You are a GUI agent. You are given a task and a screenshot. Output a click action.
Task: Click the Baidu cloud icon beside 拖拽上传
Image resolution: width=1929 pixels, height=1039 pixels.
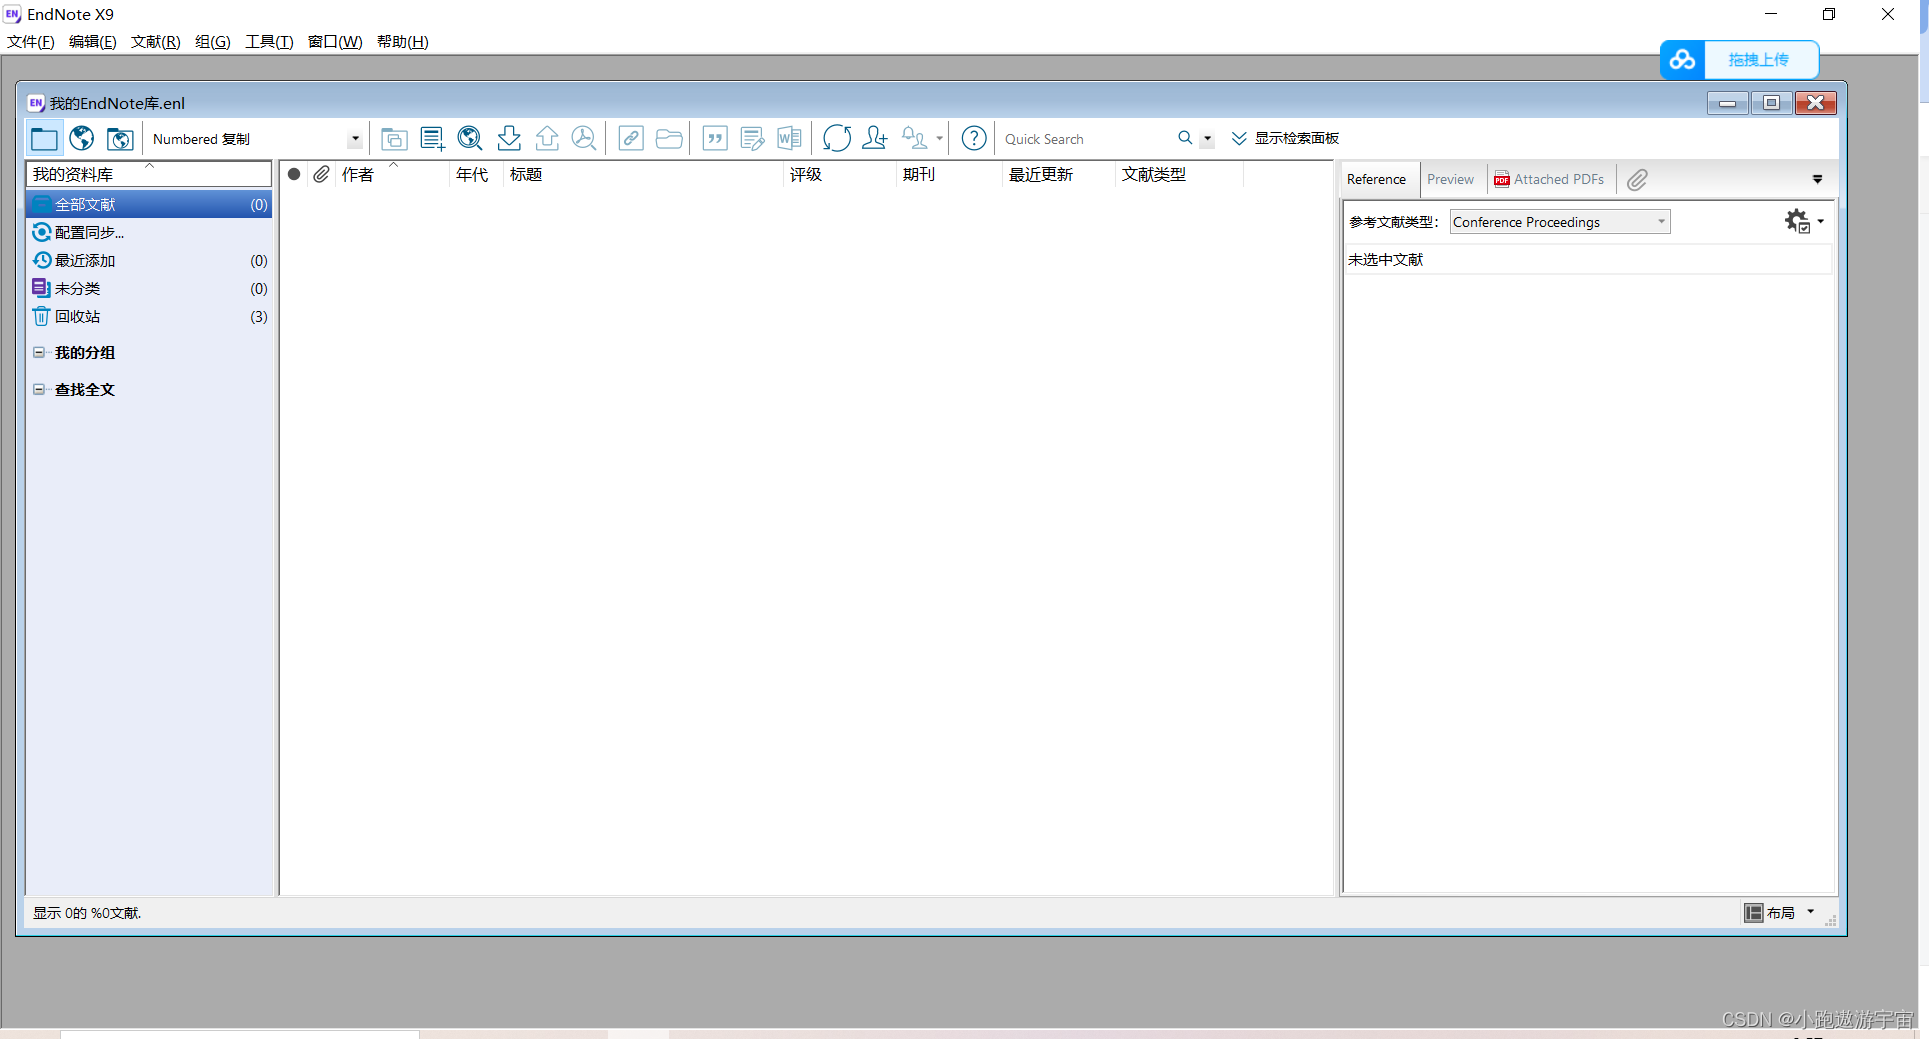[1682, 60]
